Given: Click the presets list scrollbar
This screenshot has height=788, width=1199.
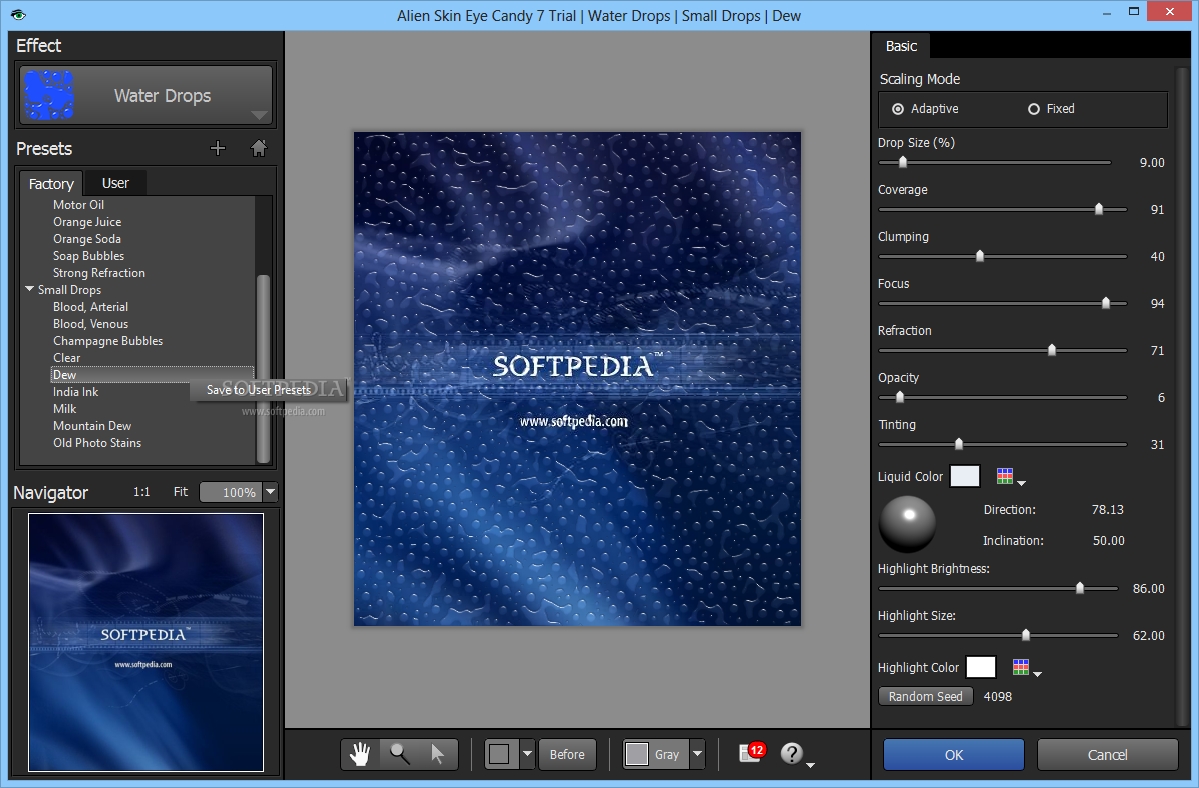Looking at the screenshot, I should 263,368.
